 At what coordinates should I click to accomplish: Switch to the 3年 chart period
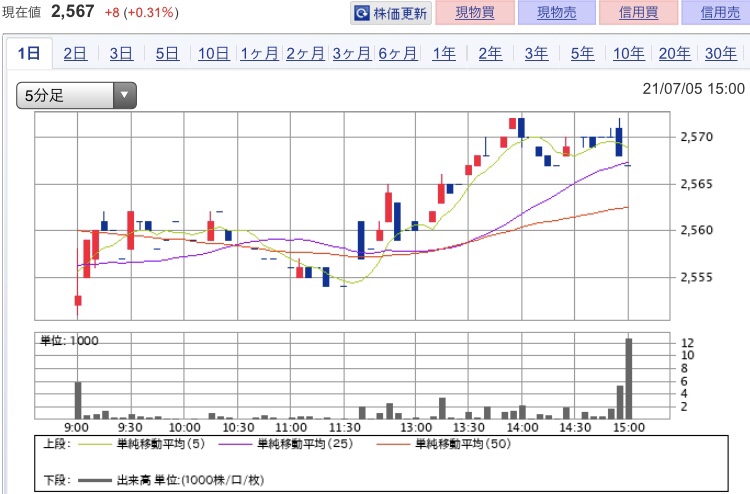536,54
